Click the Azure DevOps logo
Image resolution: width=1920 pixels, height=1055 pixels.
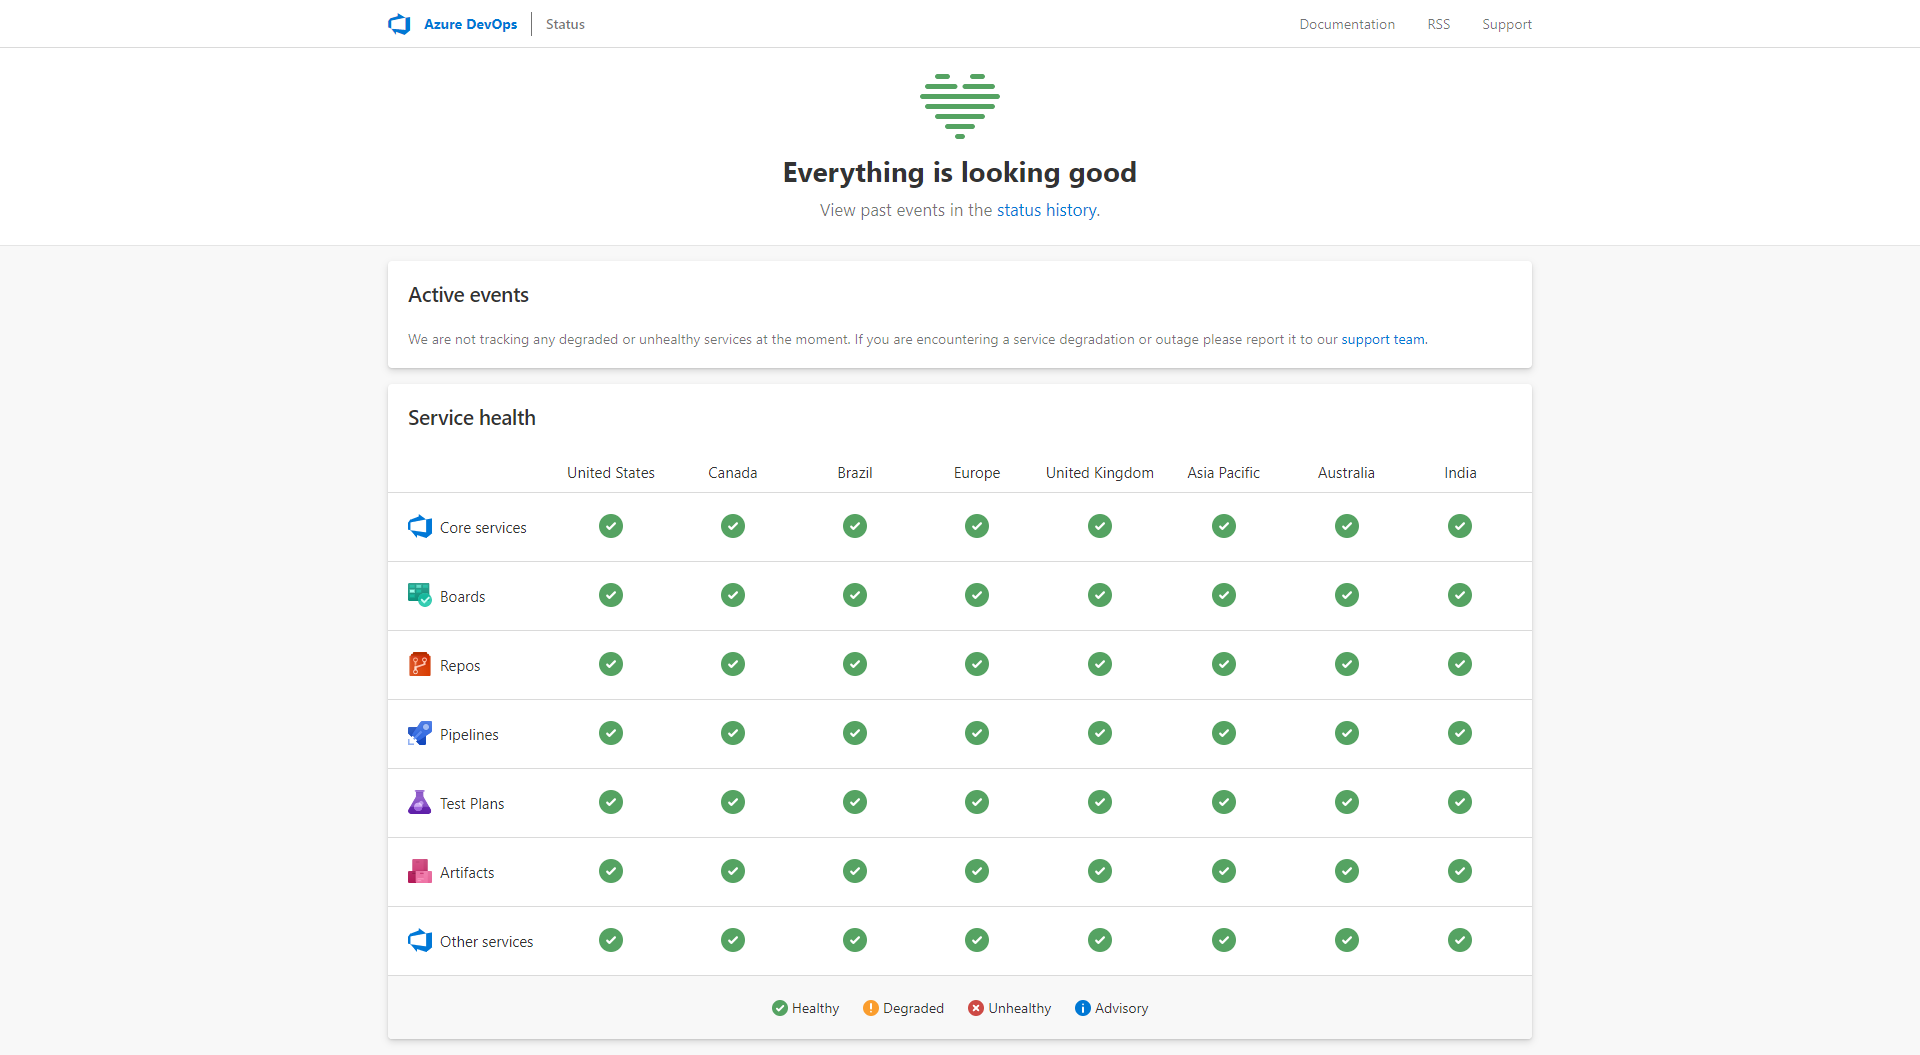[x=399, y=24]
